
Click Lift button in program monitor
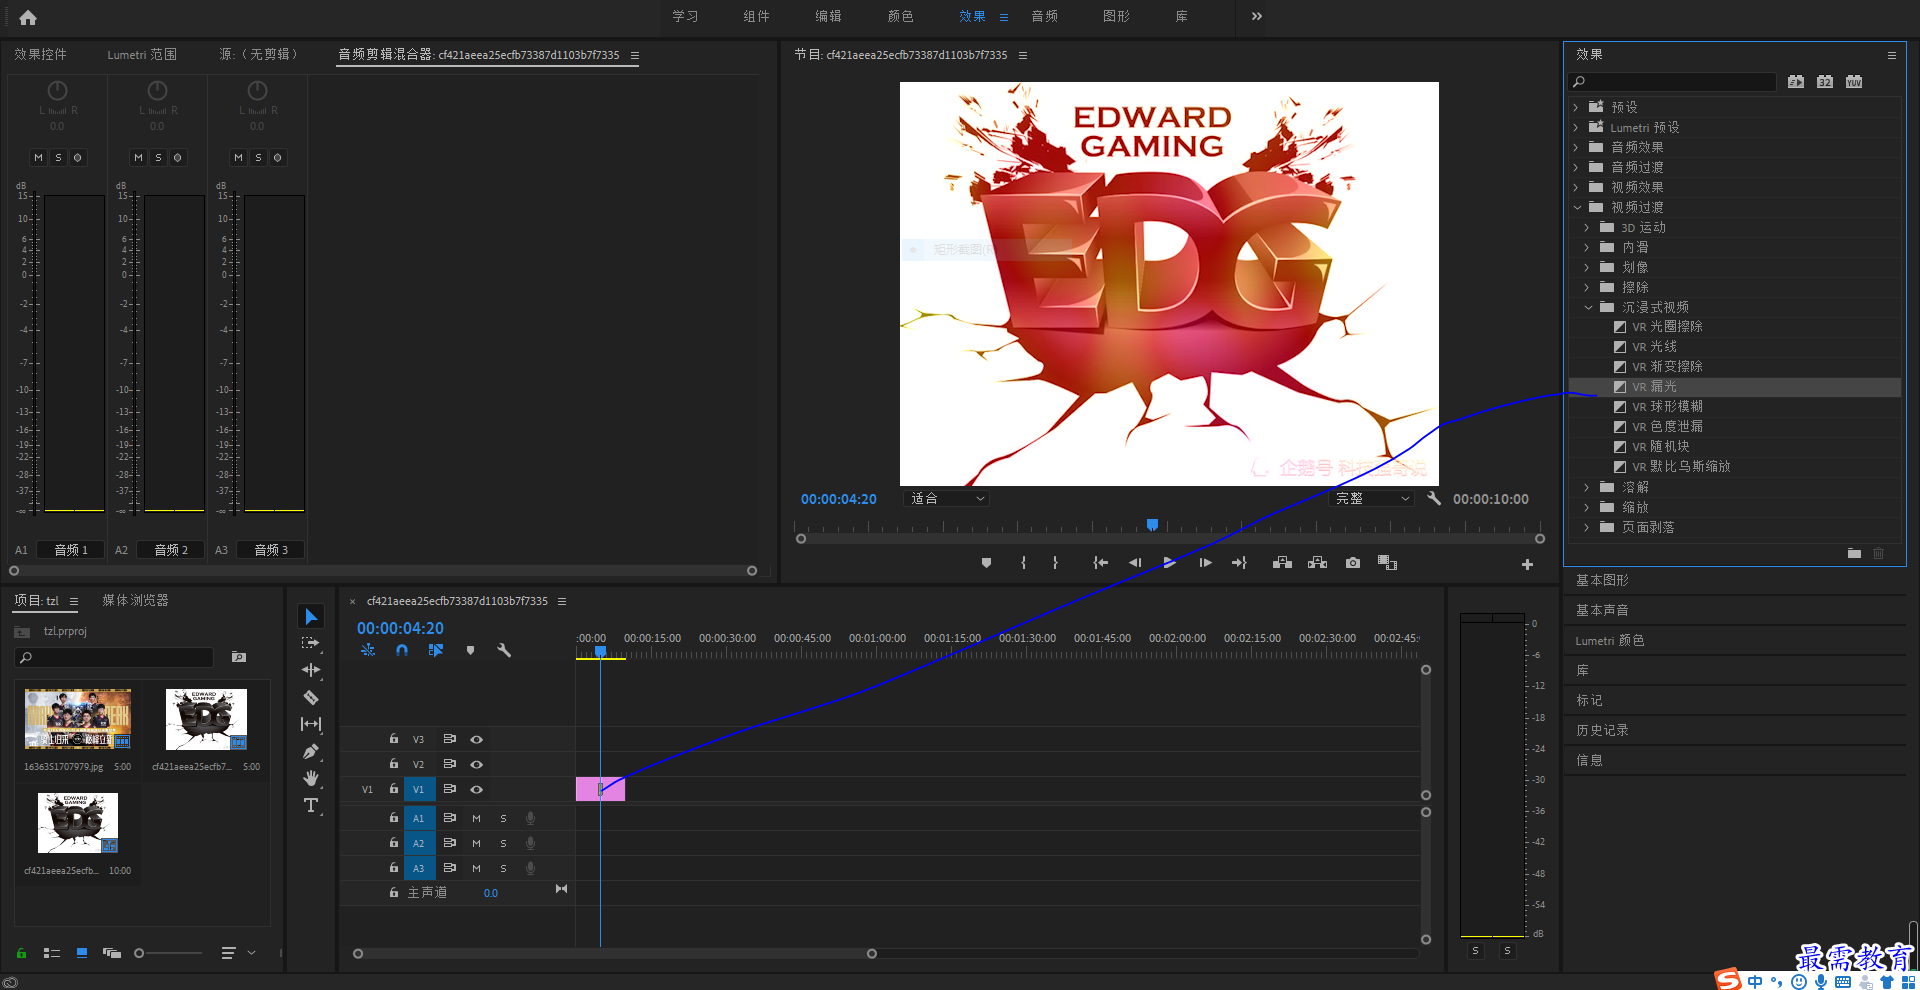click(1282, 563)
